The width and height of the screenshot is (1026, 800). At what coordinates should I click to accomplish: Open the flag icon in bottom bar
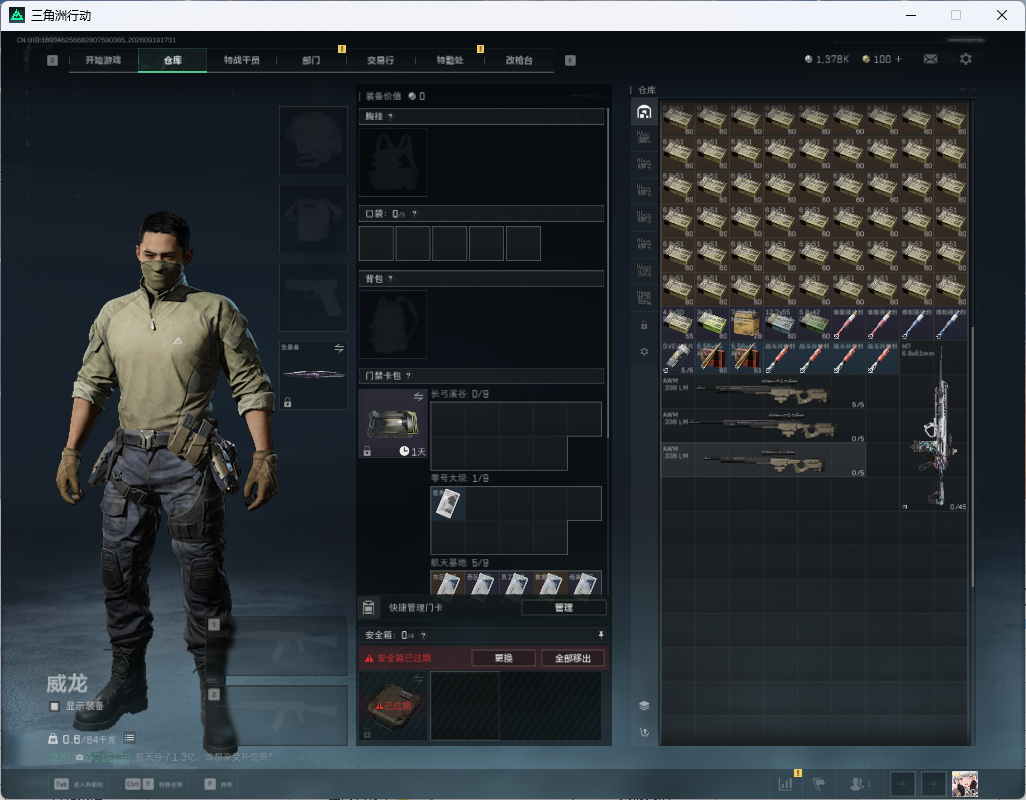tap(819, 783)
